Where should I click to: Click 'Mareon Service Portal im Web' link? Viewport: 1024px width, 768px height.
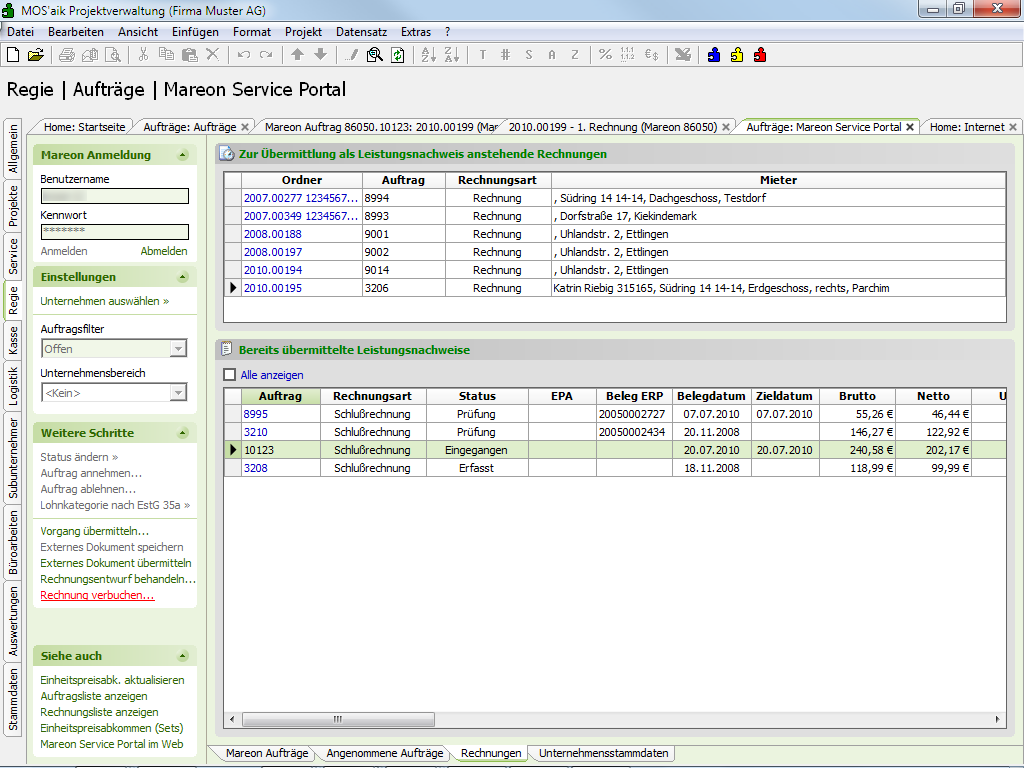tap(112, 744)
